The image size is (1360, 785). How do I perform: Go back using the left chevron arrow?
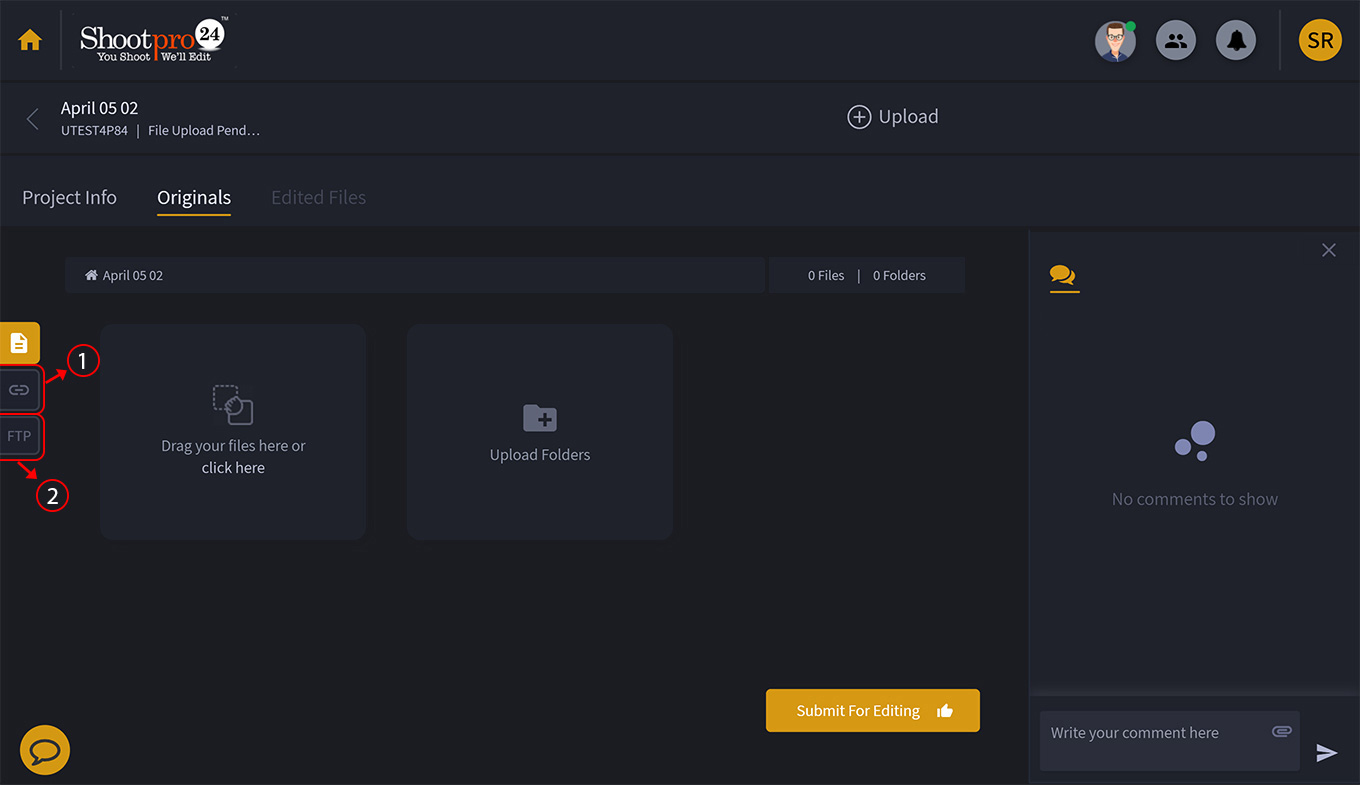click(32, 119)
